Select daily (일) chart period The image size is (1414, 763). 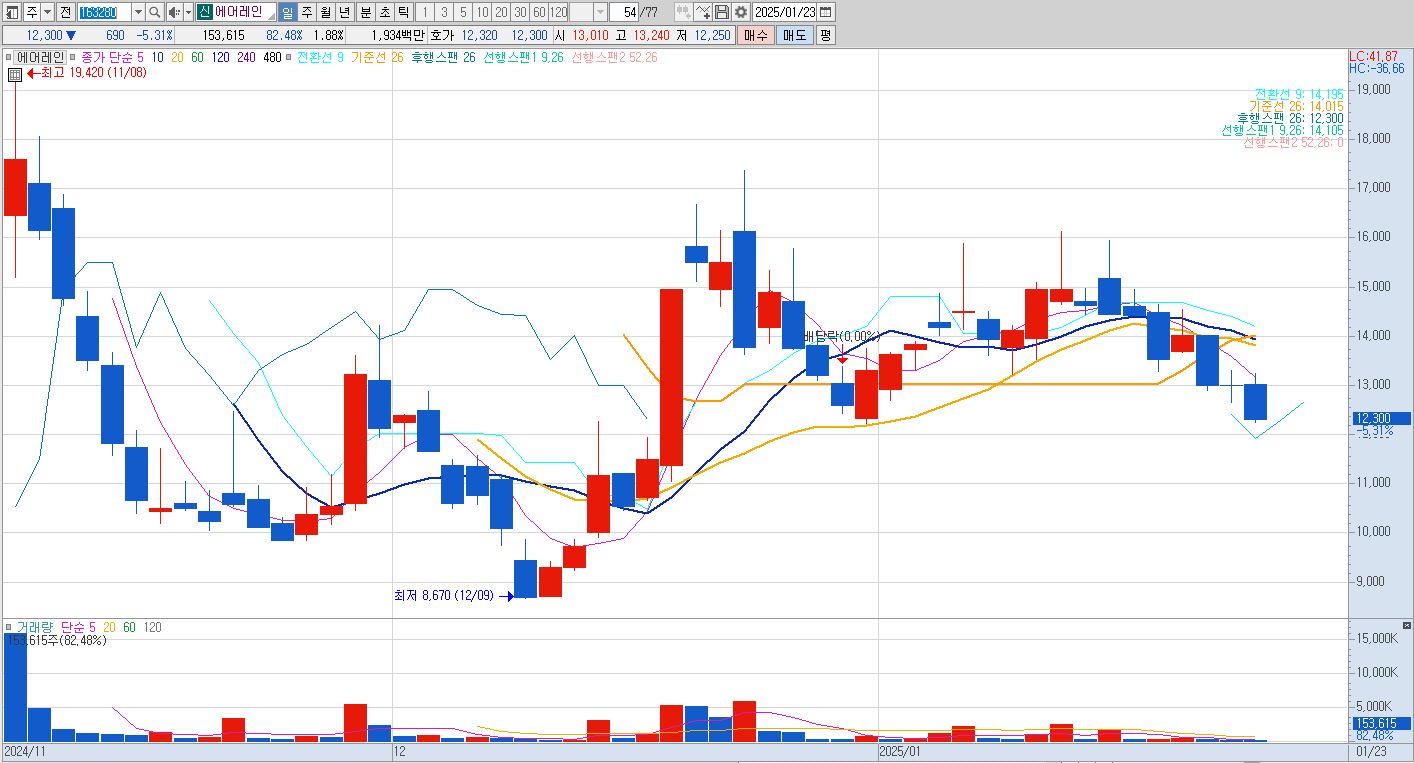287,12
